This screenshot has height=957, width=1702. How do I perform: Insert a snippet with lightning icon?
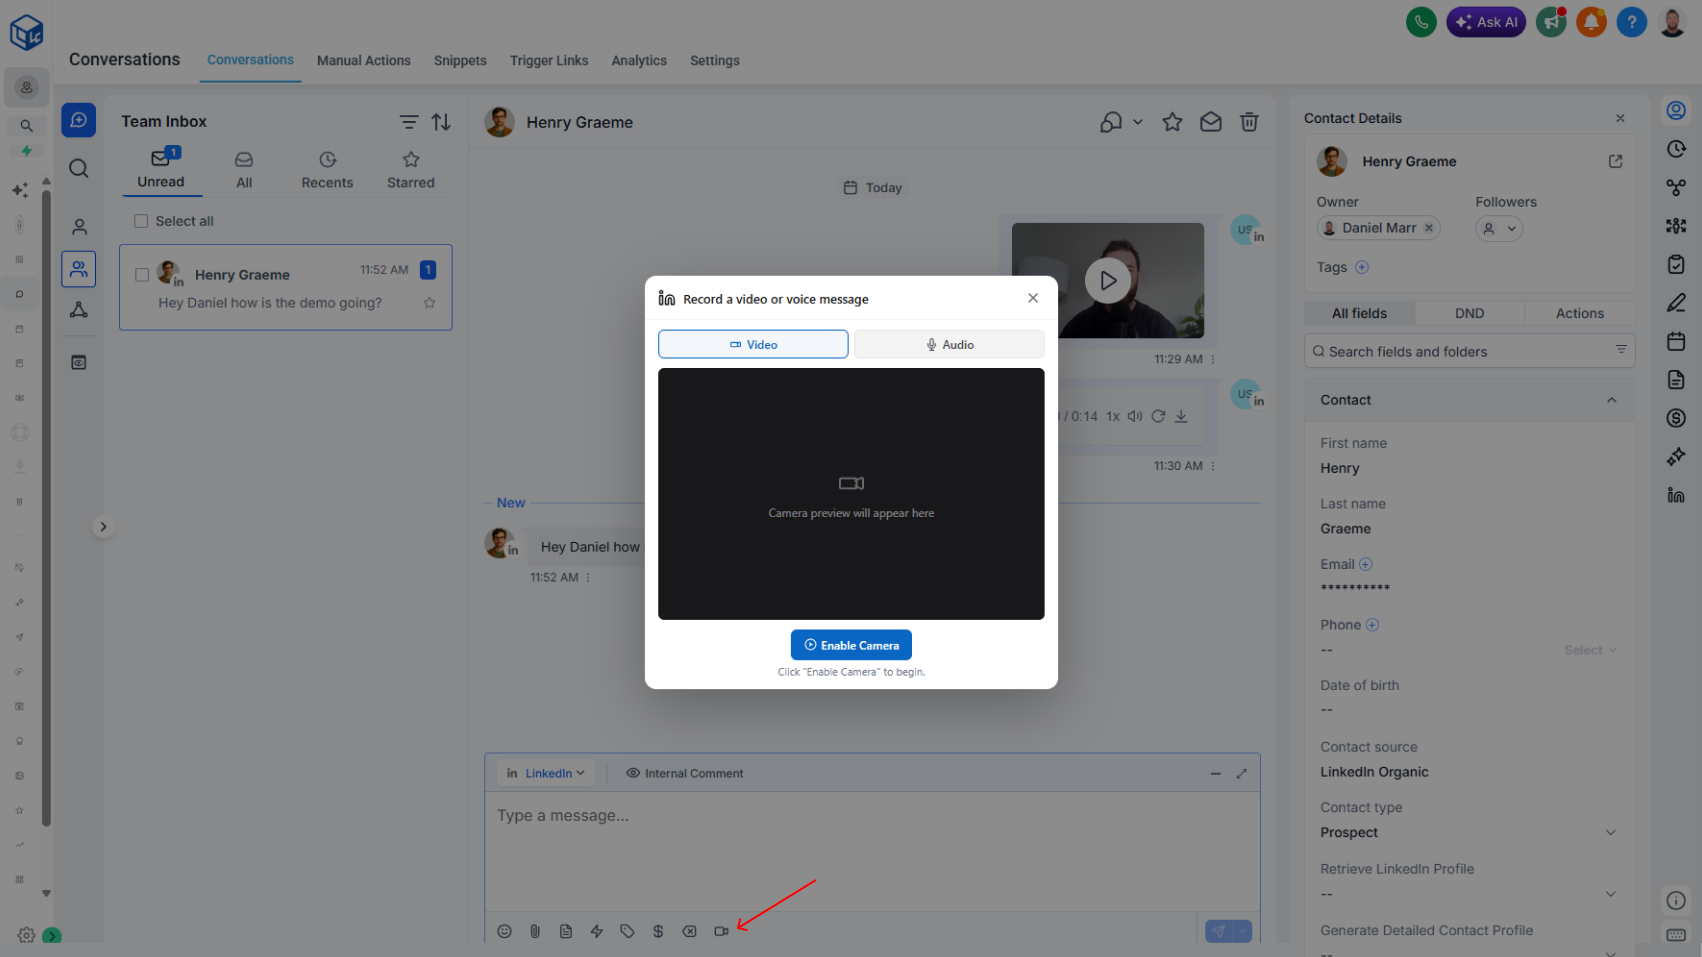coord(597,931)
